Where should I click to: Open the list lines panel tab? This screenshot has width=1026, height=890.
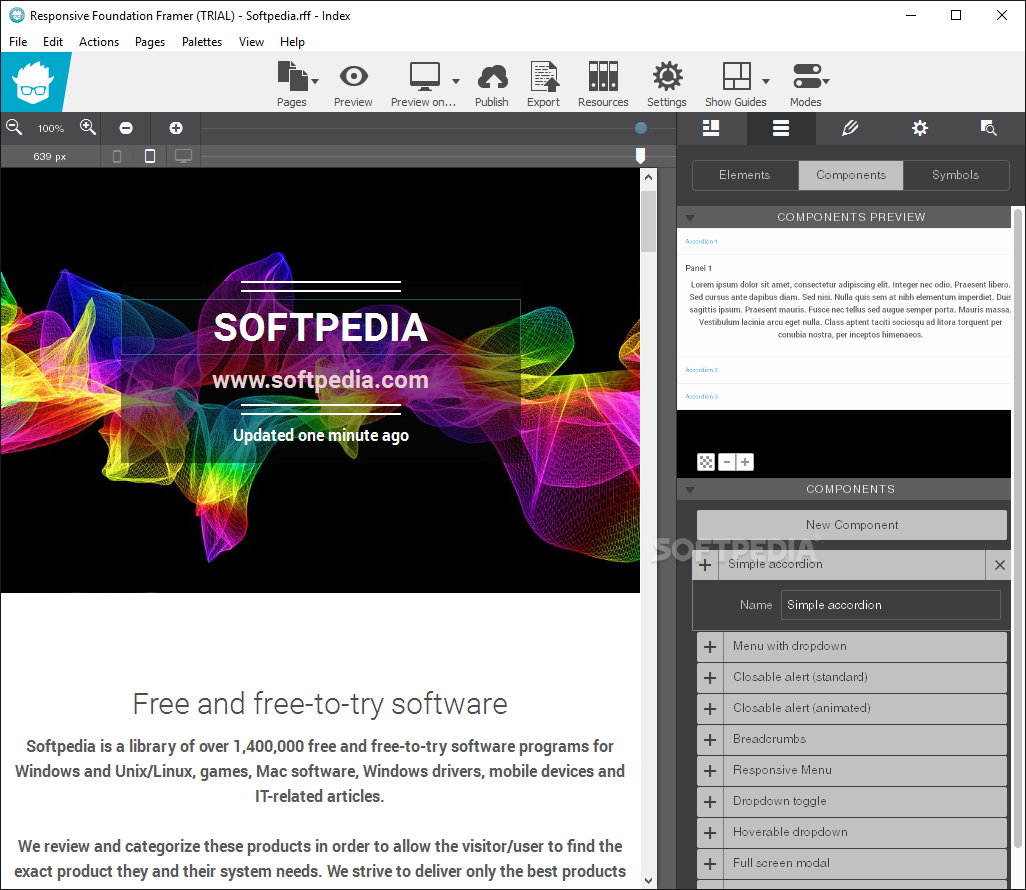coord(781,128)
